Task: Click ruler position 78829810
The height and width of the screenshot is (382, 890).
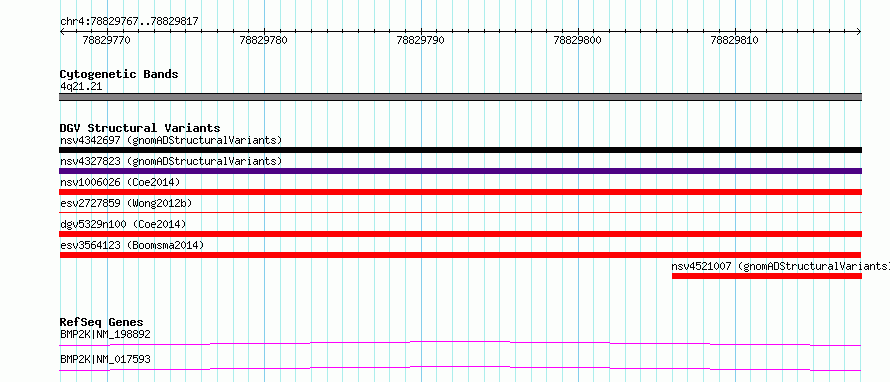Action: (x=734, y=40)
